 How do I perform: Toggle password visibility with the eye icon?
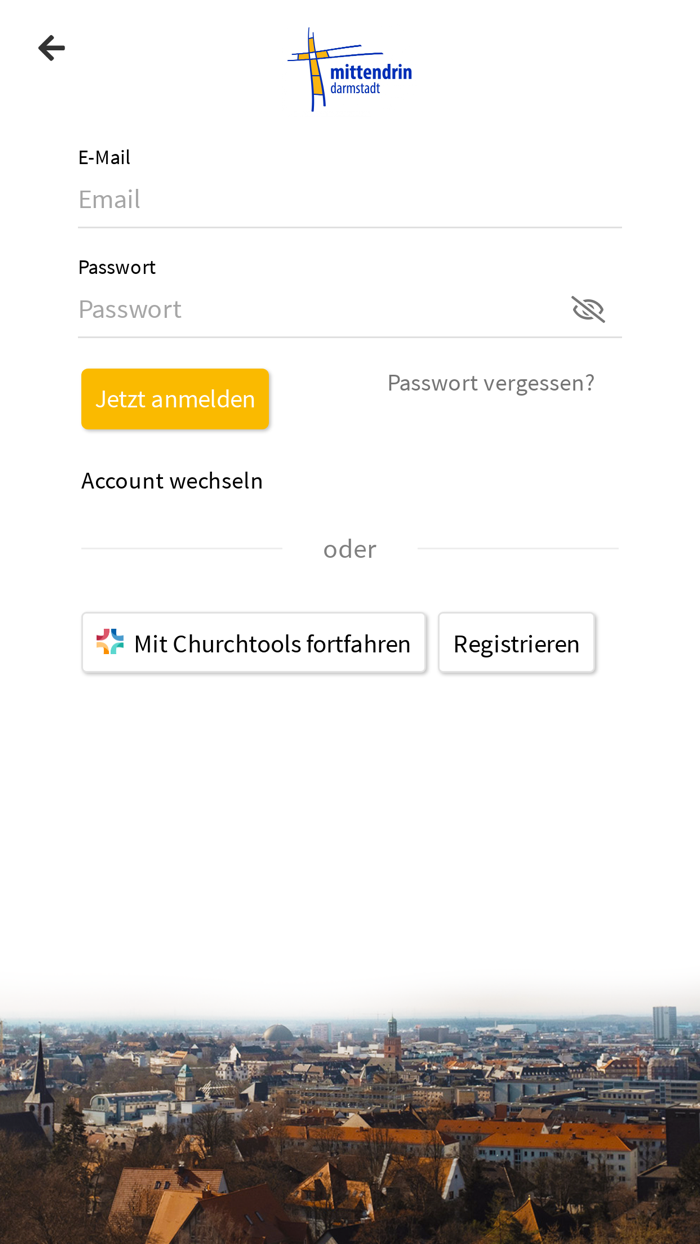[588, 308]
